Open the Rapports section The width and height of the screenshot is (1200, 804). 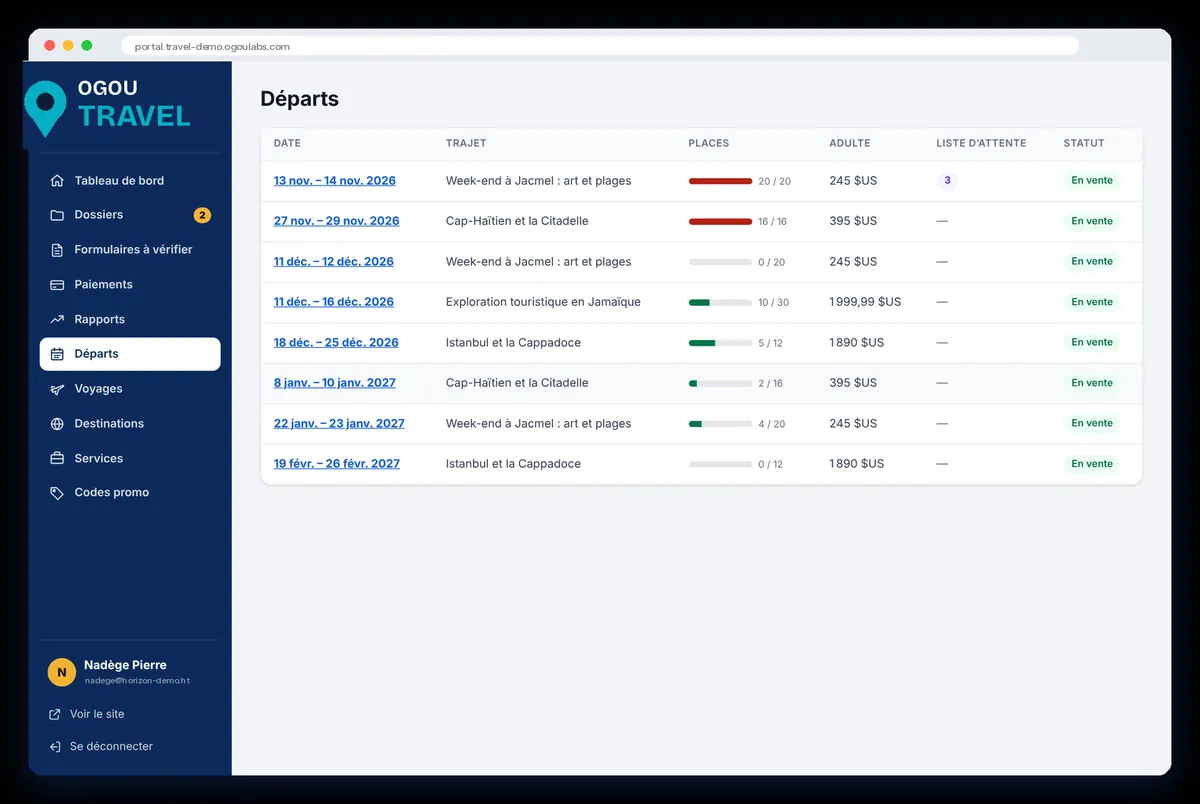coord(130,320)
